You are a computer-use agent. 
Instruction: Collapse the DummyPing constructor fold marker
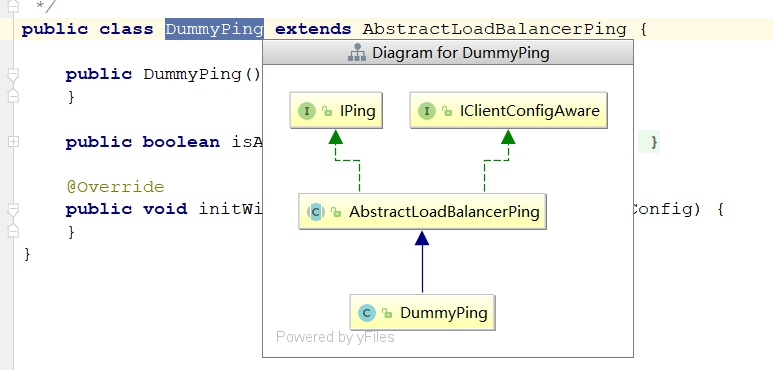click(x=13, y=74)
